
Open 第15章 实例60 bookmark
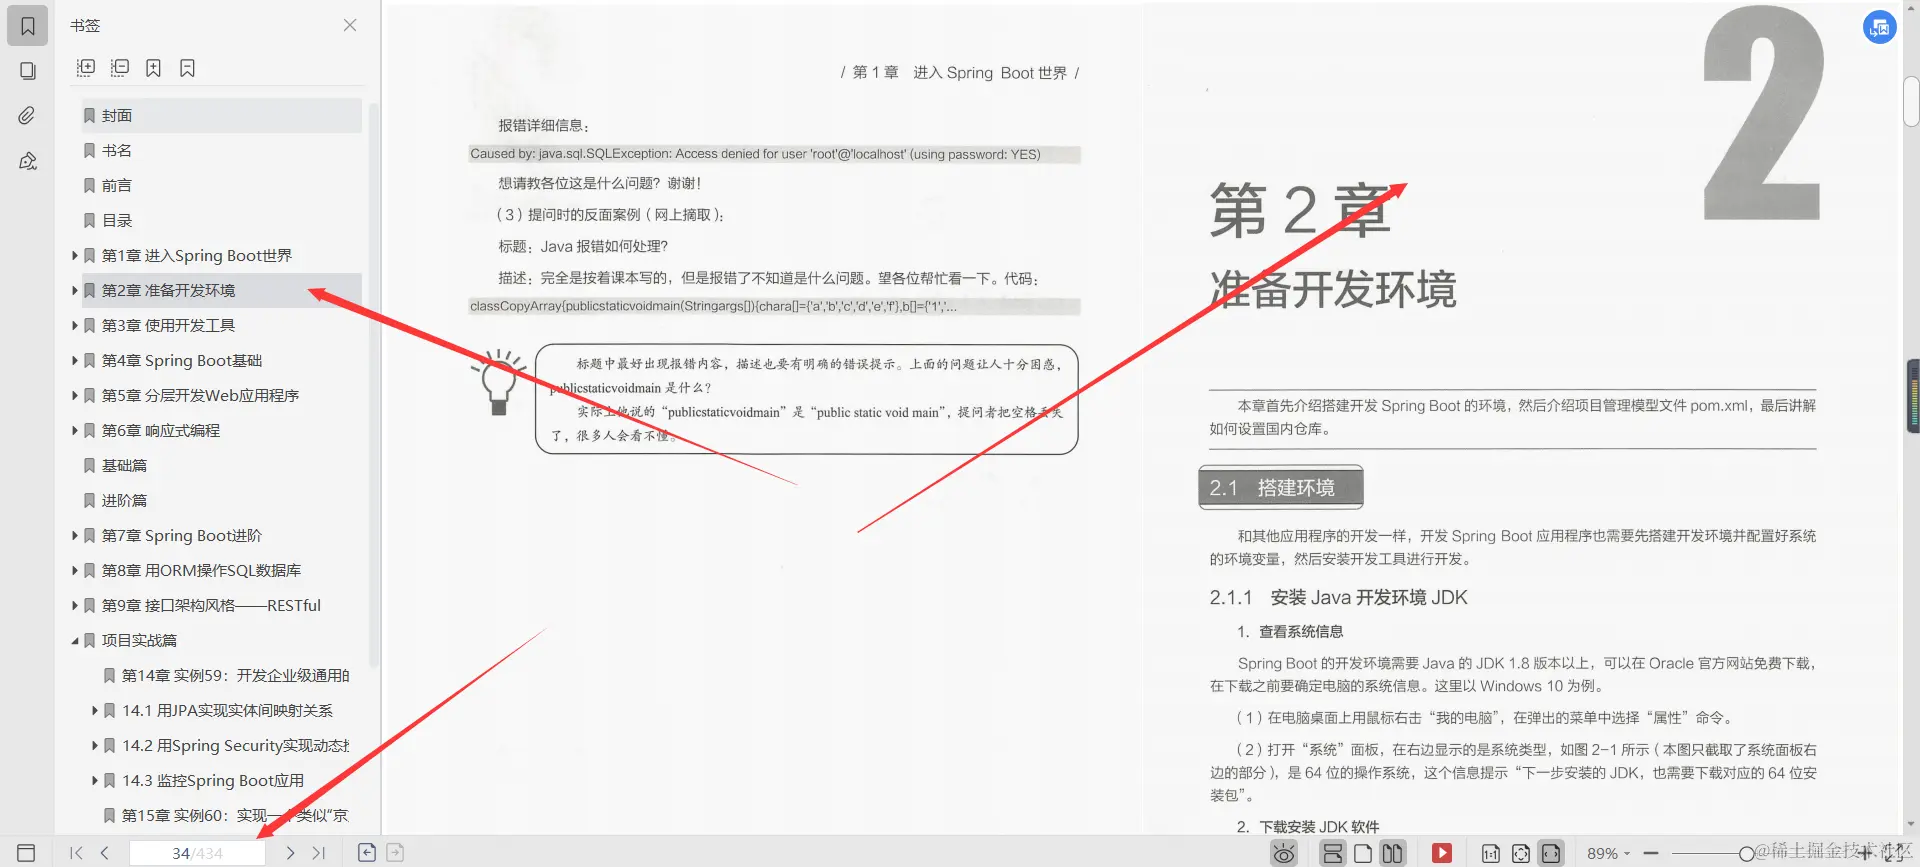pyautogui.click(x=231, y=815)
